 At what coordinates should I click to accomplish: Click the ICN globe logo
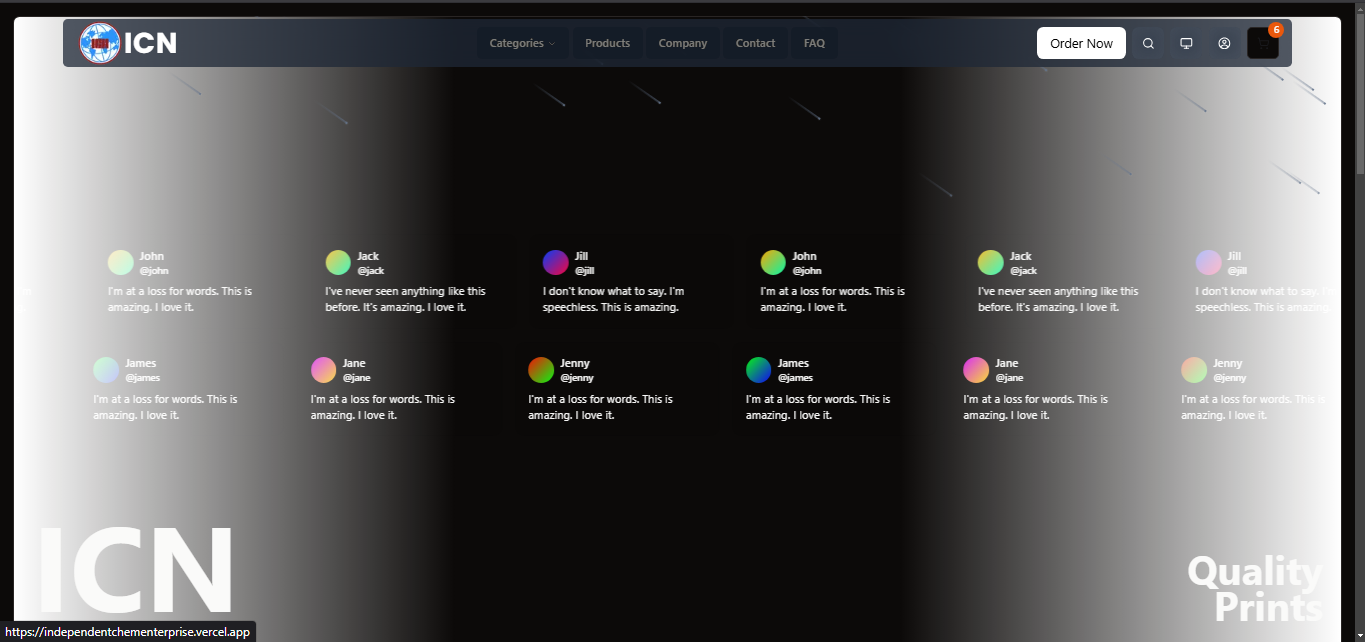click(100, 43)
